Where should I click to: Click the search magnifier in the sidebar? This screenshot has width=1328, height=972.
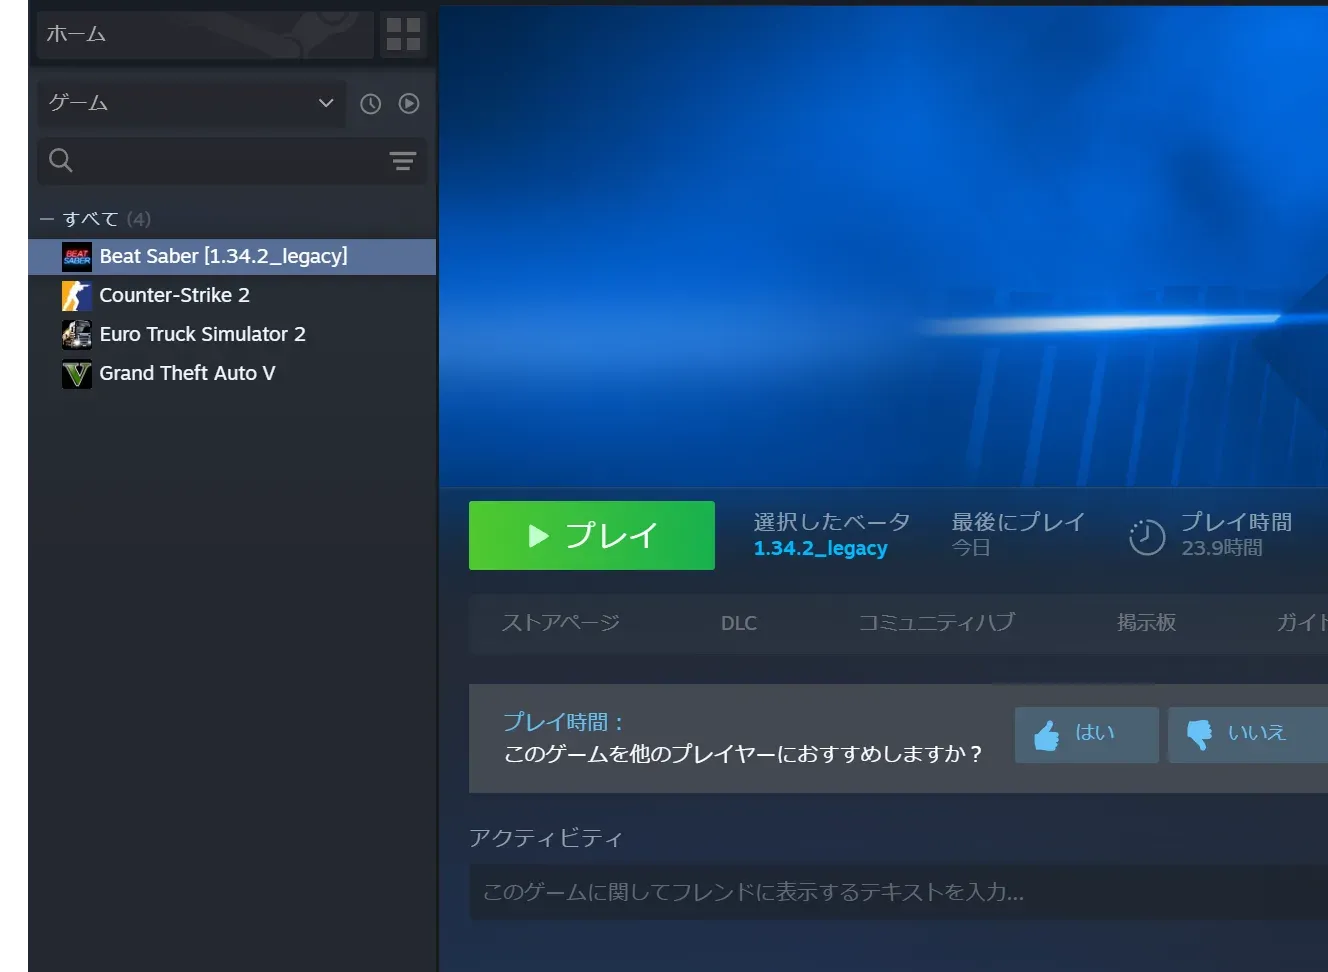point(60,160)
